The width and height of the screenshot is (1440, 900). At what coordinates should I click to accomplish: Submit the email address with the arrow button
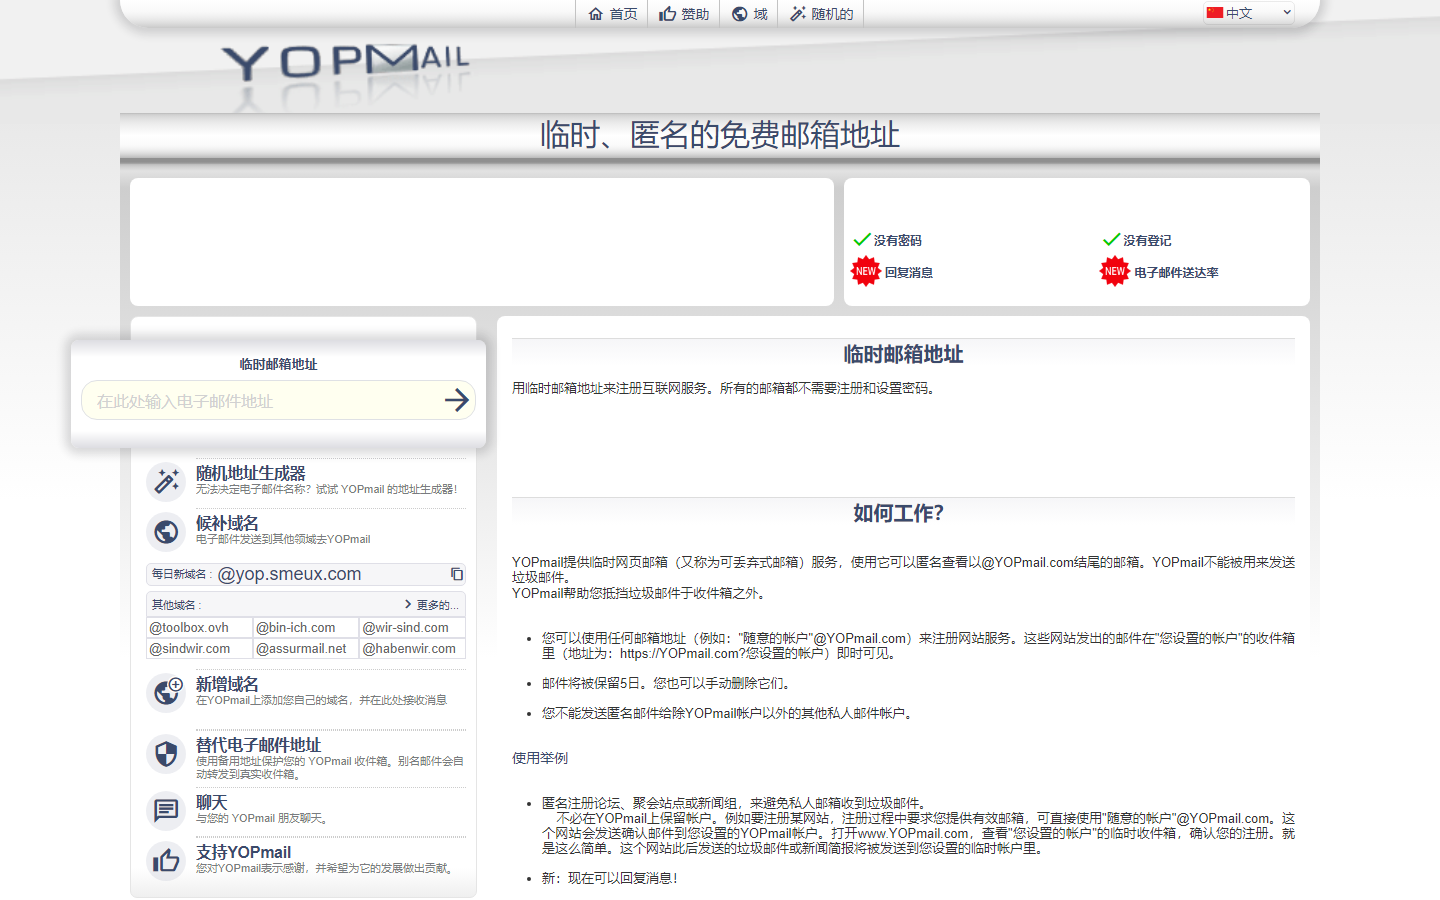(457, 401)
